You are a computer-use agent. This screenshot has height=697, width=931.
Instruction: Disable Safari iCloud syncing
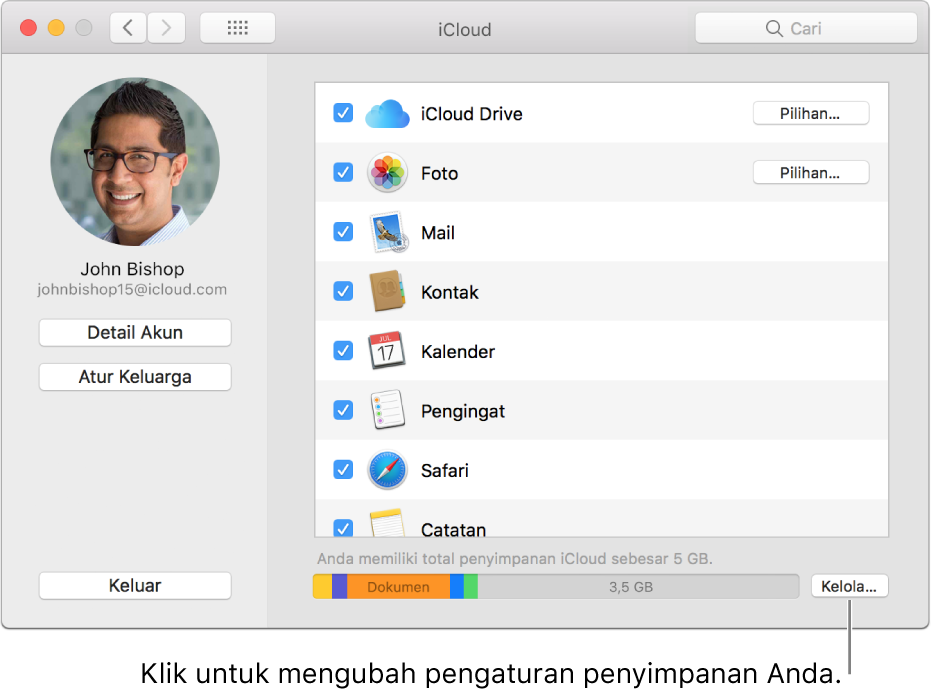click(x=343, y=469)
